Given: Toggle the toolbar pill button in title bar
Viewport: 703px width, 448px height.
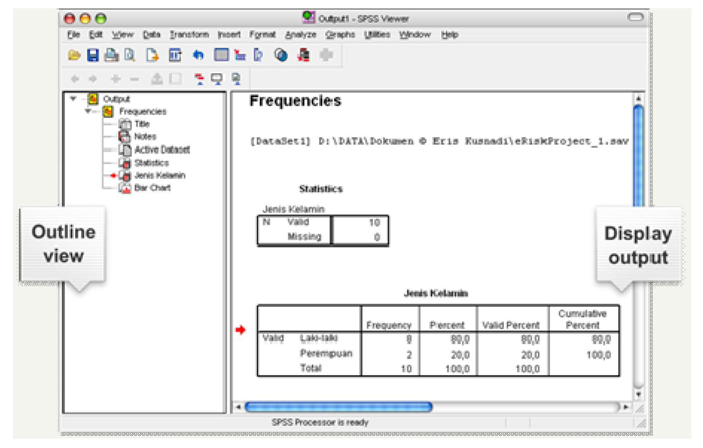Looking at the screenshot, I should [635, 17].
